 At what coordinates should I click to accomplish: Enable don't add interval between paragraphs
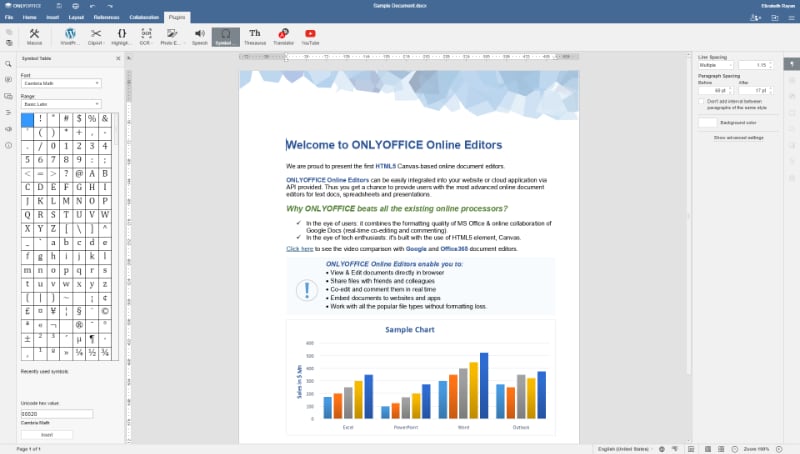(x=702, y=102)
